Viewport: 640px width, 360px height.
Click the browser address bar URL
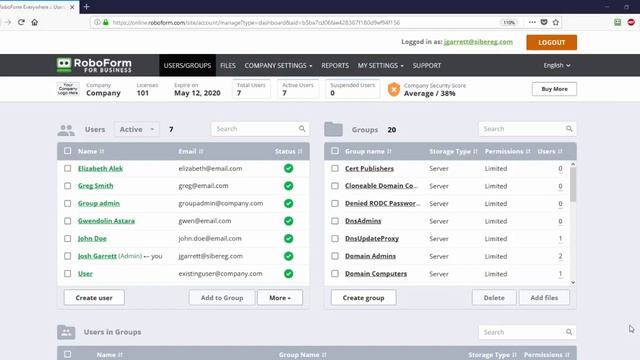coord(256,22)
